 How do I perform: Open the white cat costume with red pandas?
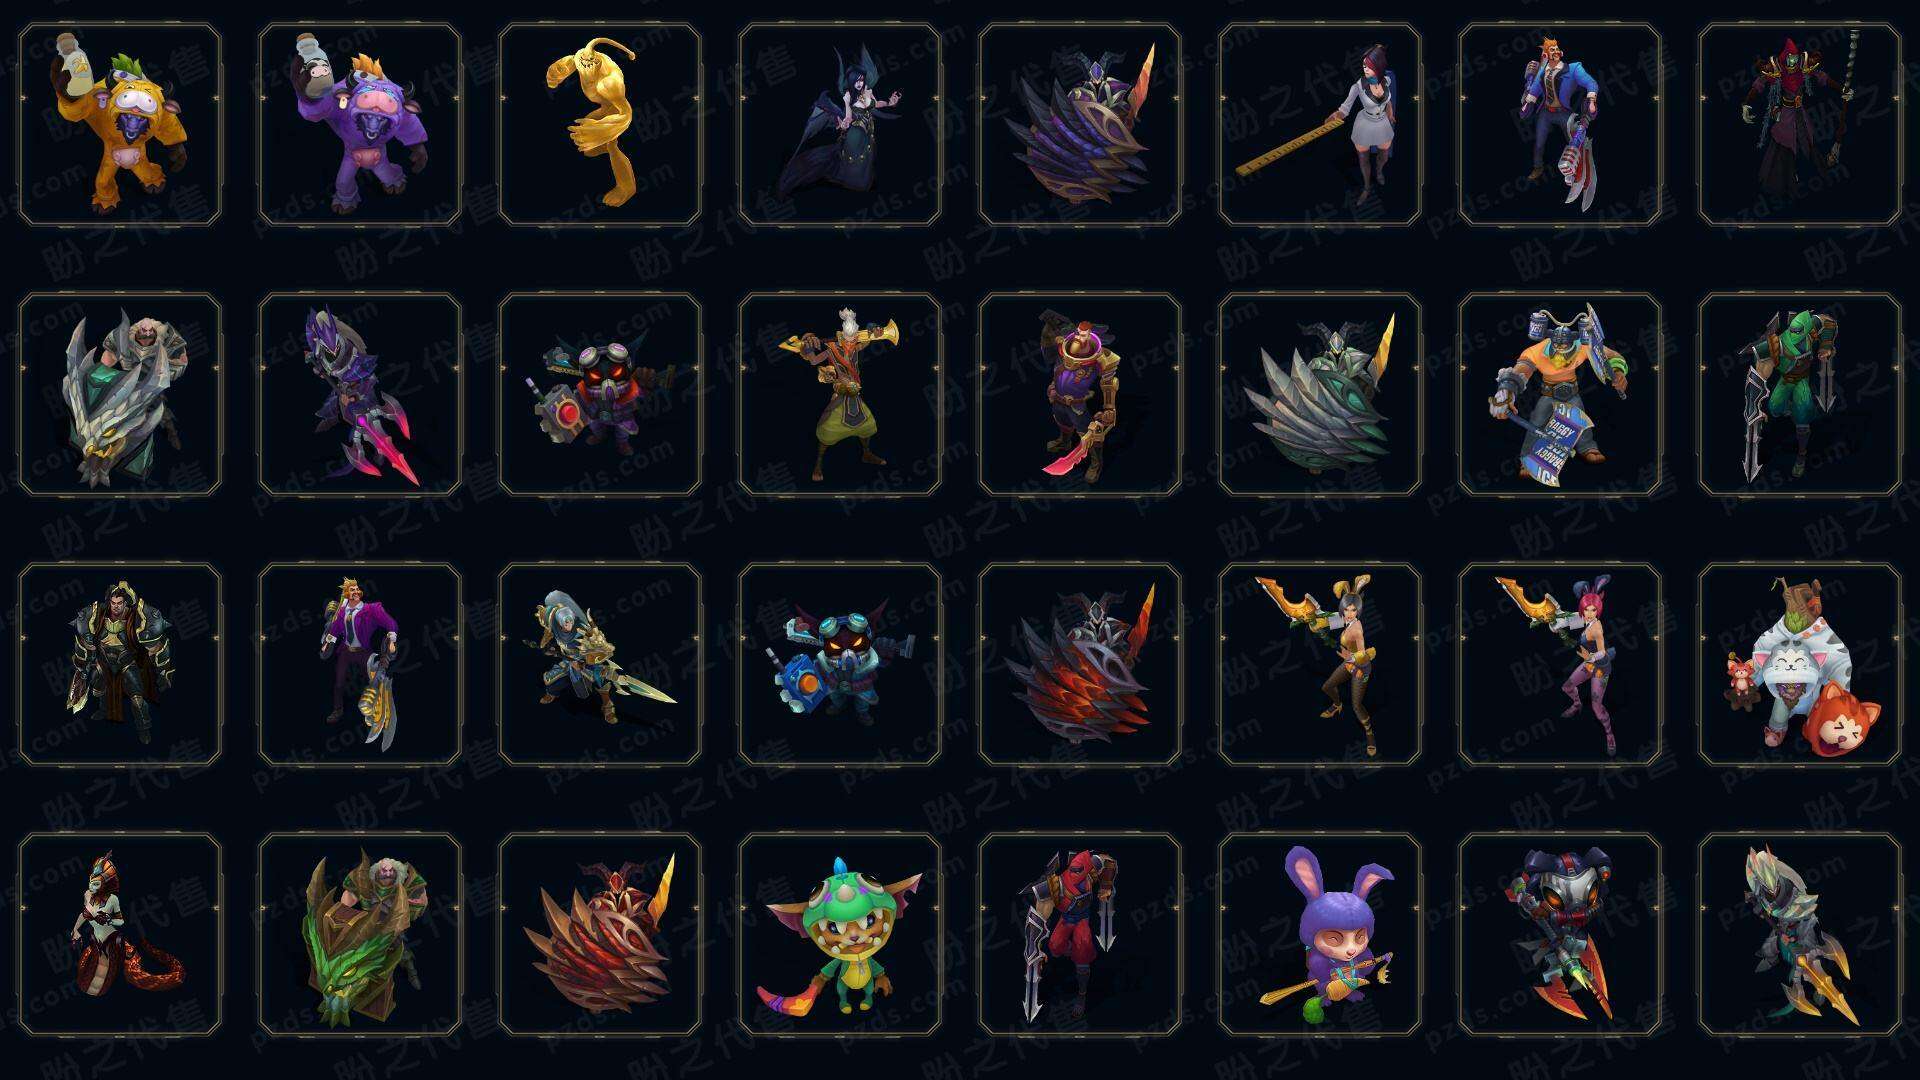coord(1800,664)
